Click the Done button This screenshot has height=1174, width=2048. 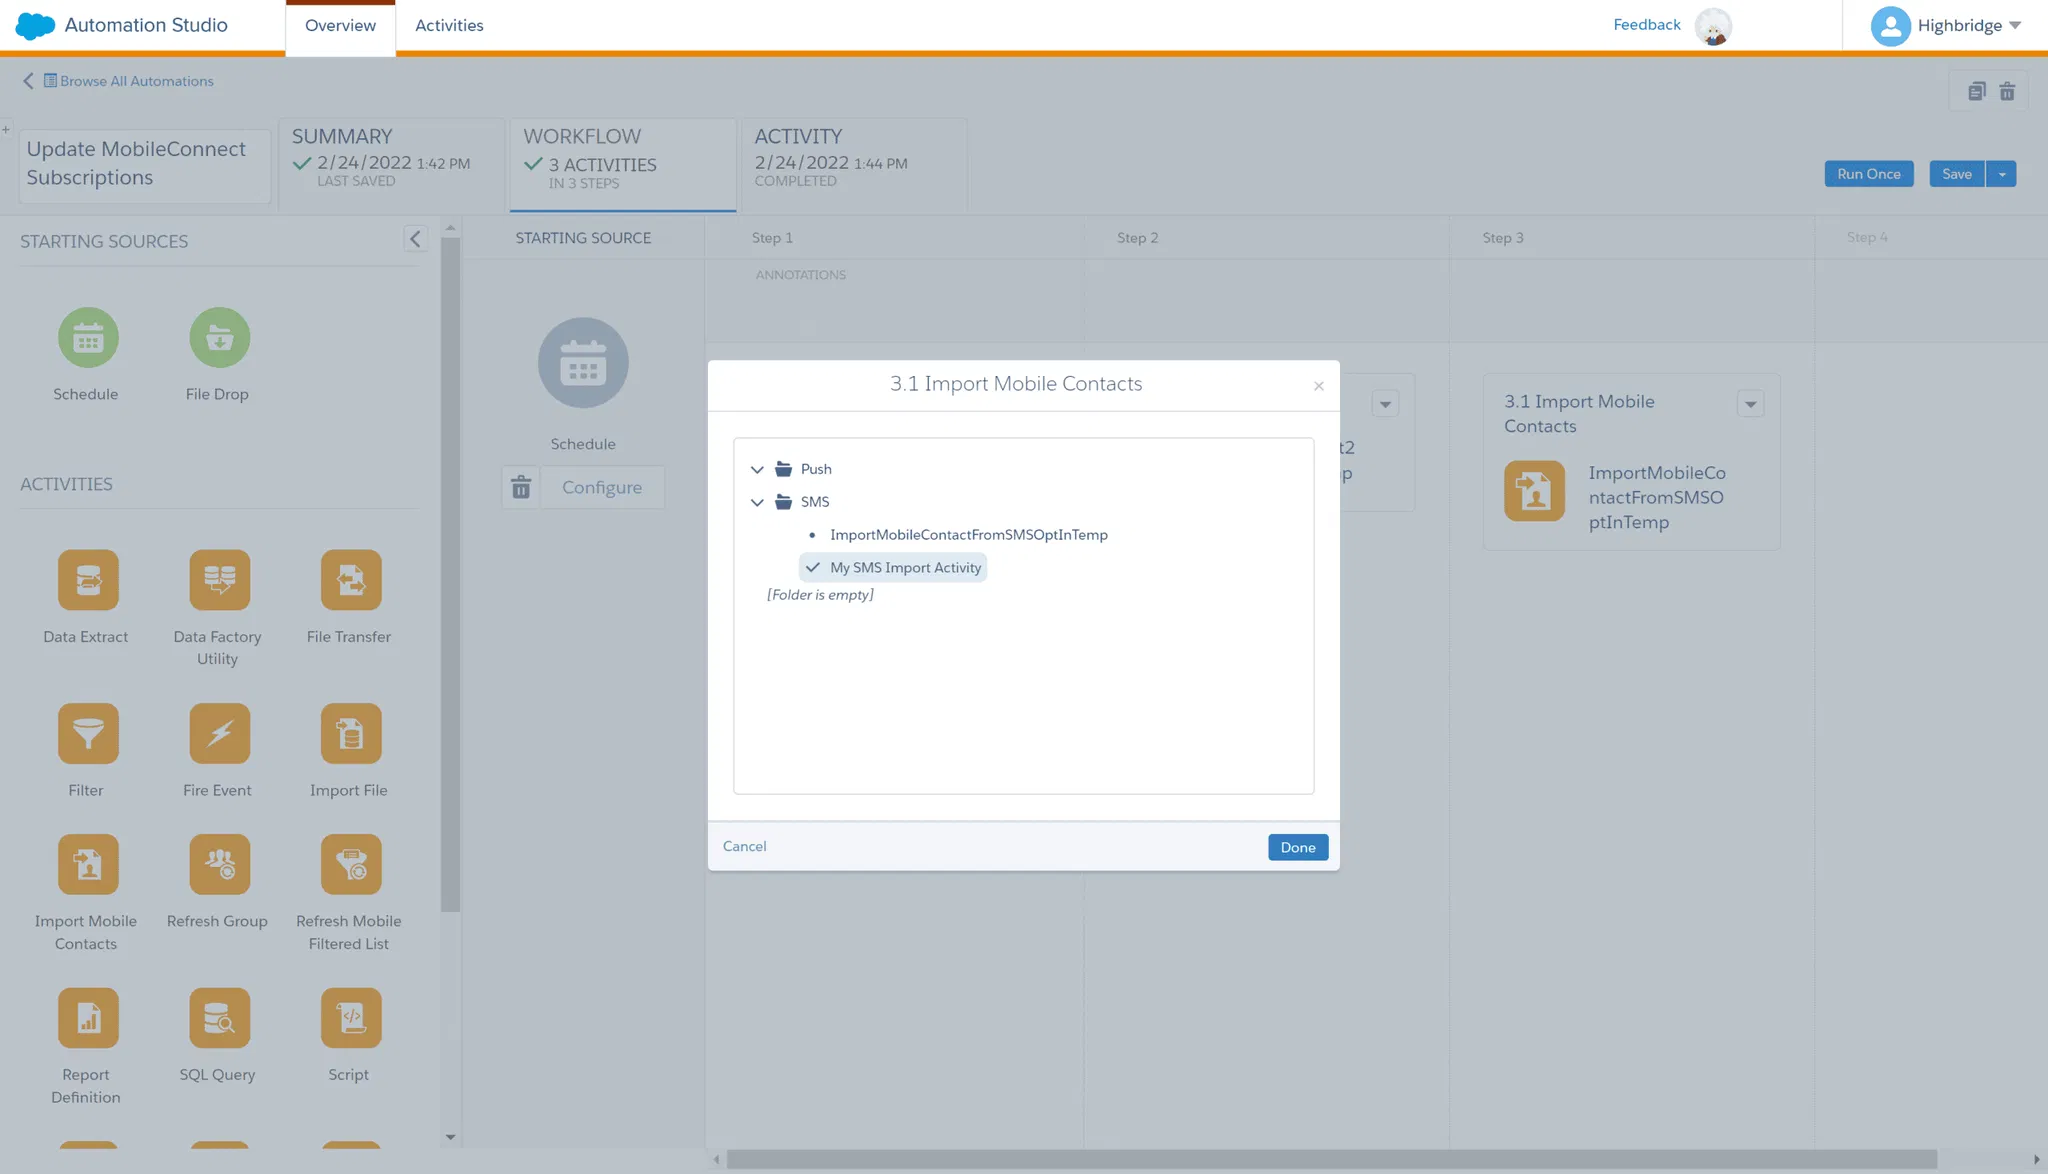(x=1297, y=847)
